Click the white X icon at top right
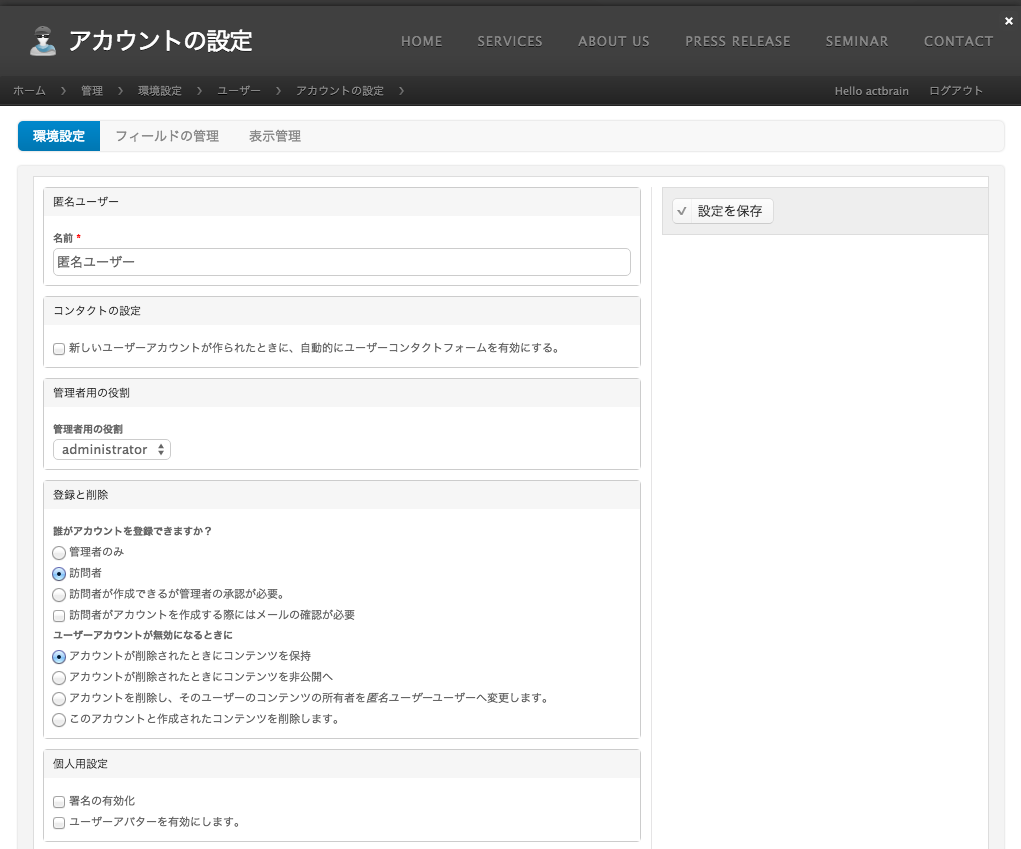The image size is (1021, 849). coord(1009,20)
